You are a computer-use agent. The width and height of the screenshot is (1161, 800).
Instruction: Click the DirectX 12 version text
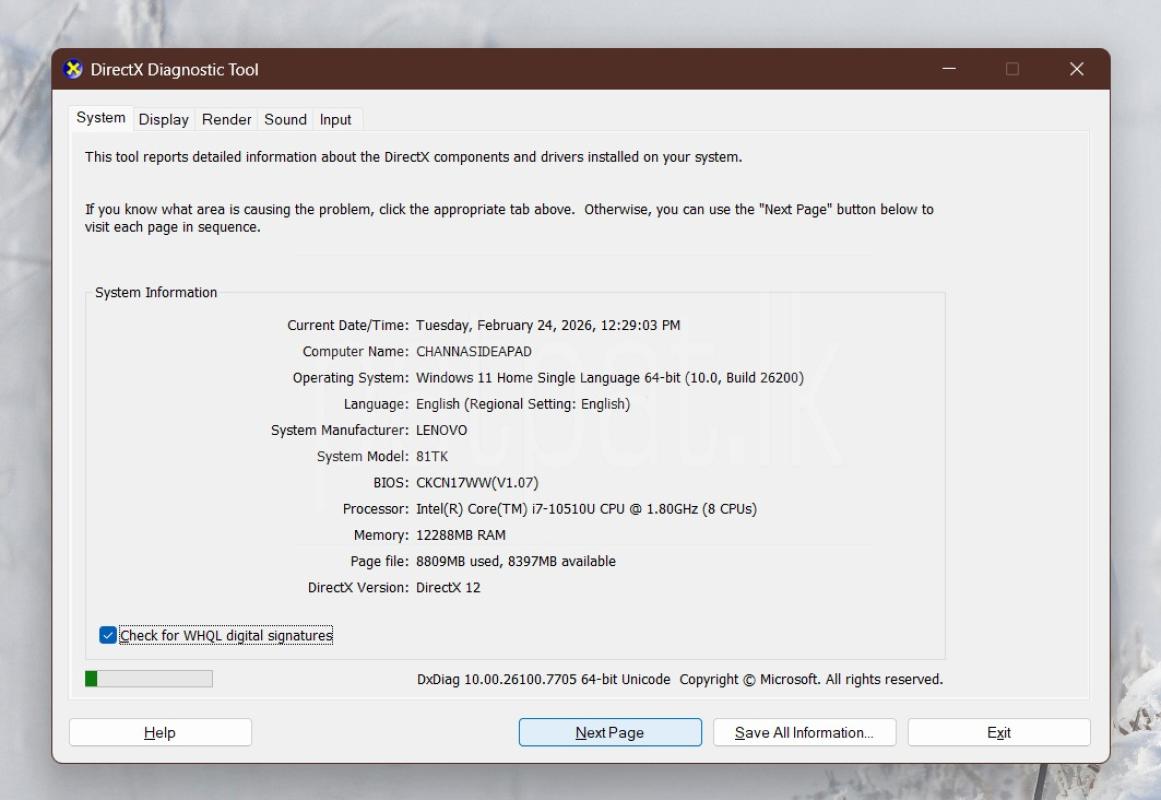point(448,588)
